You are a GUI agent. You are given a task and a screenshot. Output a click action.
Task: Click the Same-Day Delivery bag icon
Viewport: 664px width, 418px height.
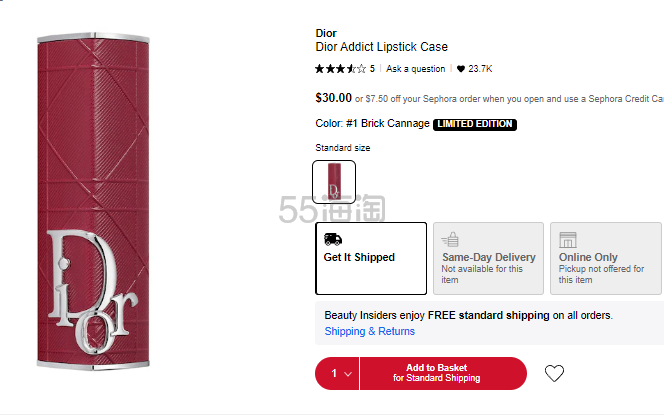450,240
